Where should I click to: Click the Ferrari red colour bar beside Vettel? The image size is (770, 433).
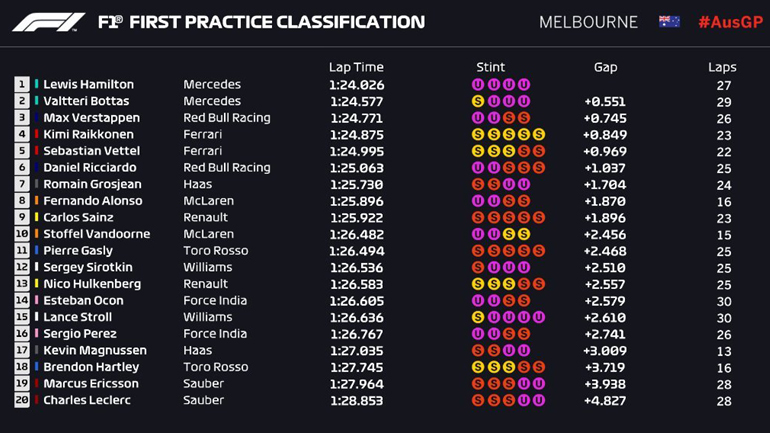[37, 151]
